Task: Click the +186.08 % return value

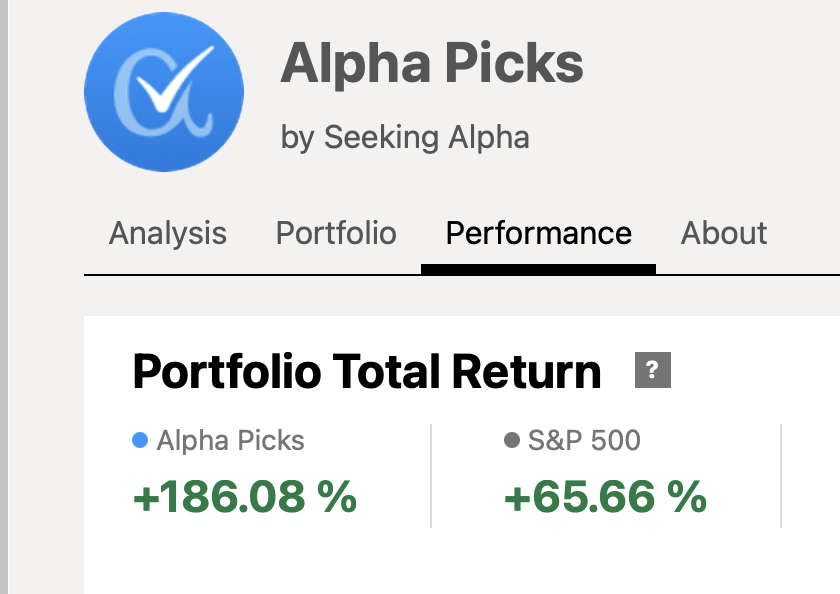Action: [245, 497]
